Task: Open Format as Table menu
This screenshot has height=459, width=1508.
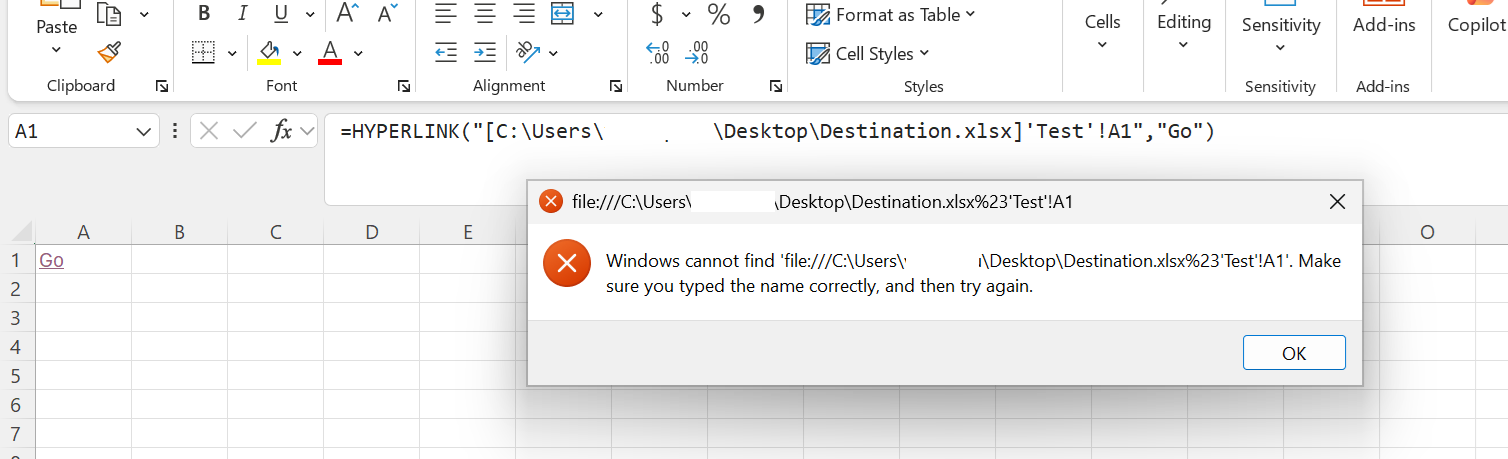Action: coord(890,14)
